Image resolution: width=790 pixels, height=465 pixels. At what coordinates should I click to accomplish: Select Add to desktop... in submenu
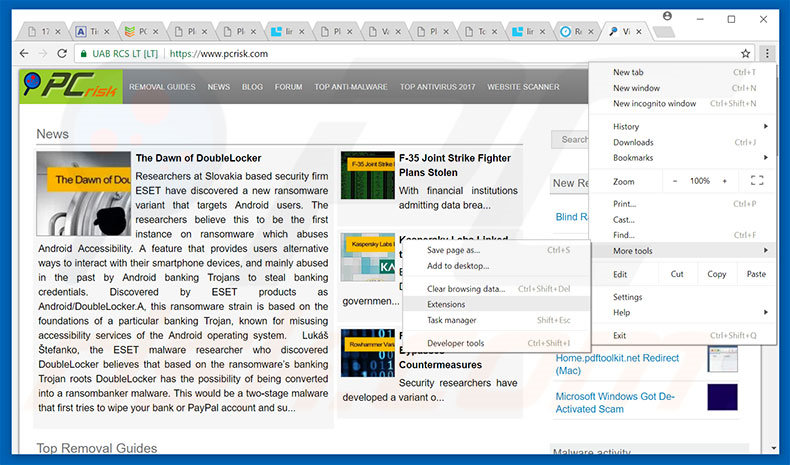pos(497,265)
